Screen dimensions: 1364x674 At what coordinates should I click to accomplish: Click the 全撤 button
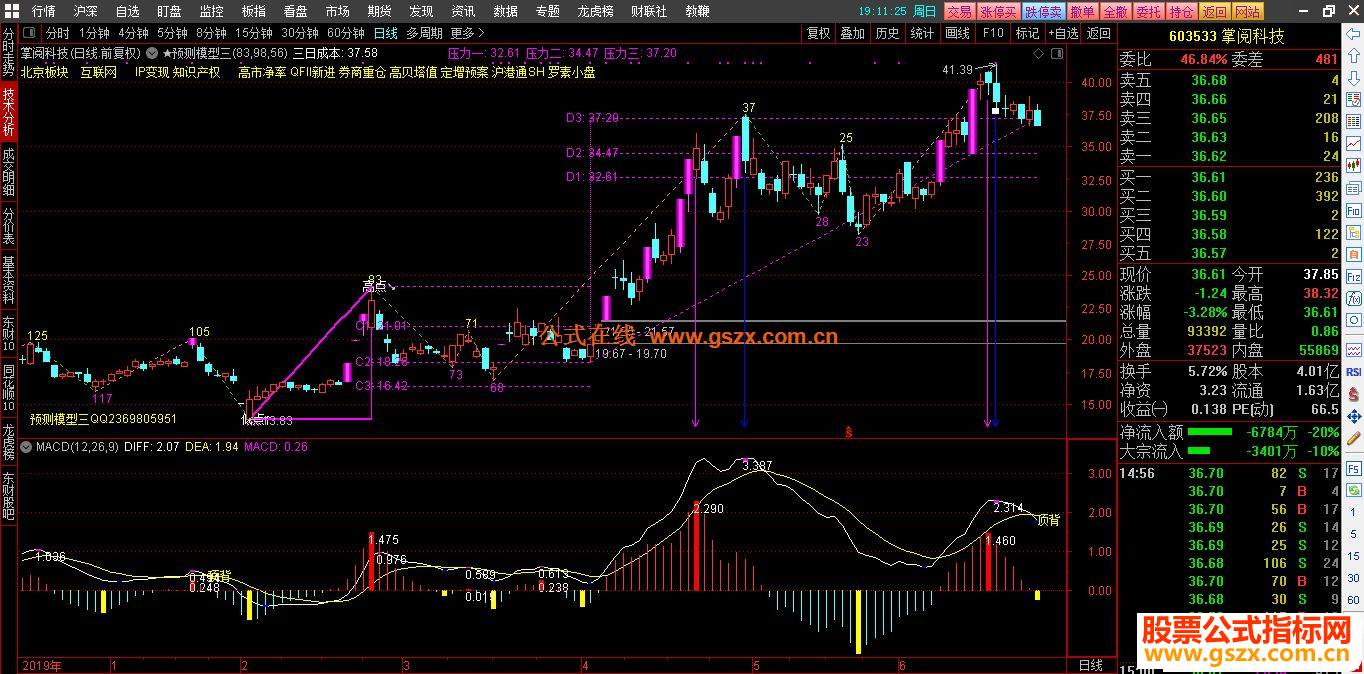(x=1115, y=11)
